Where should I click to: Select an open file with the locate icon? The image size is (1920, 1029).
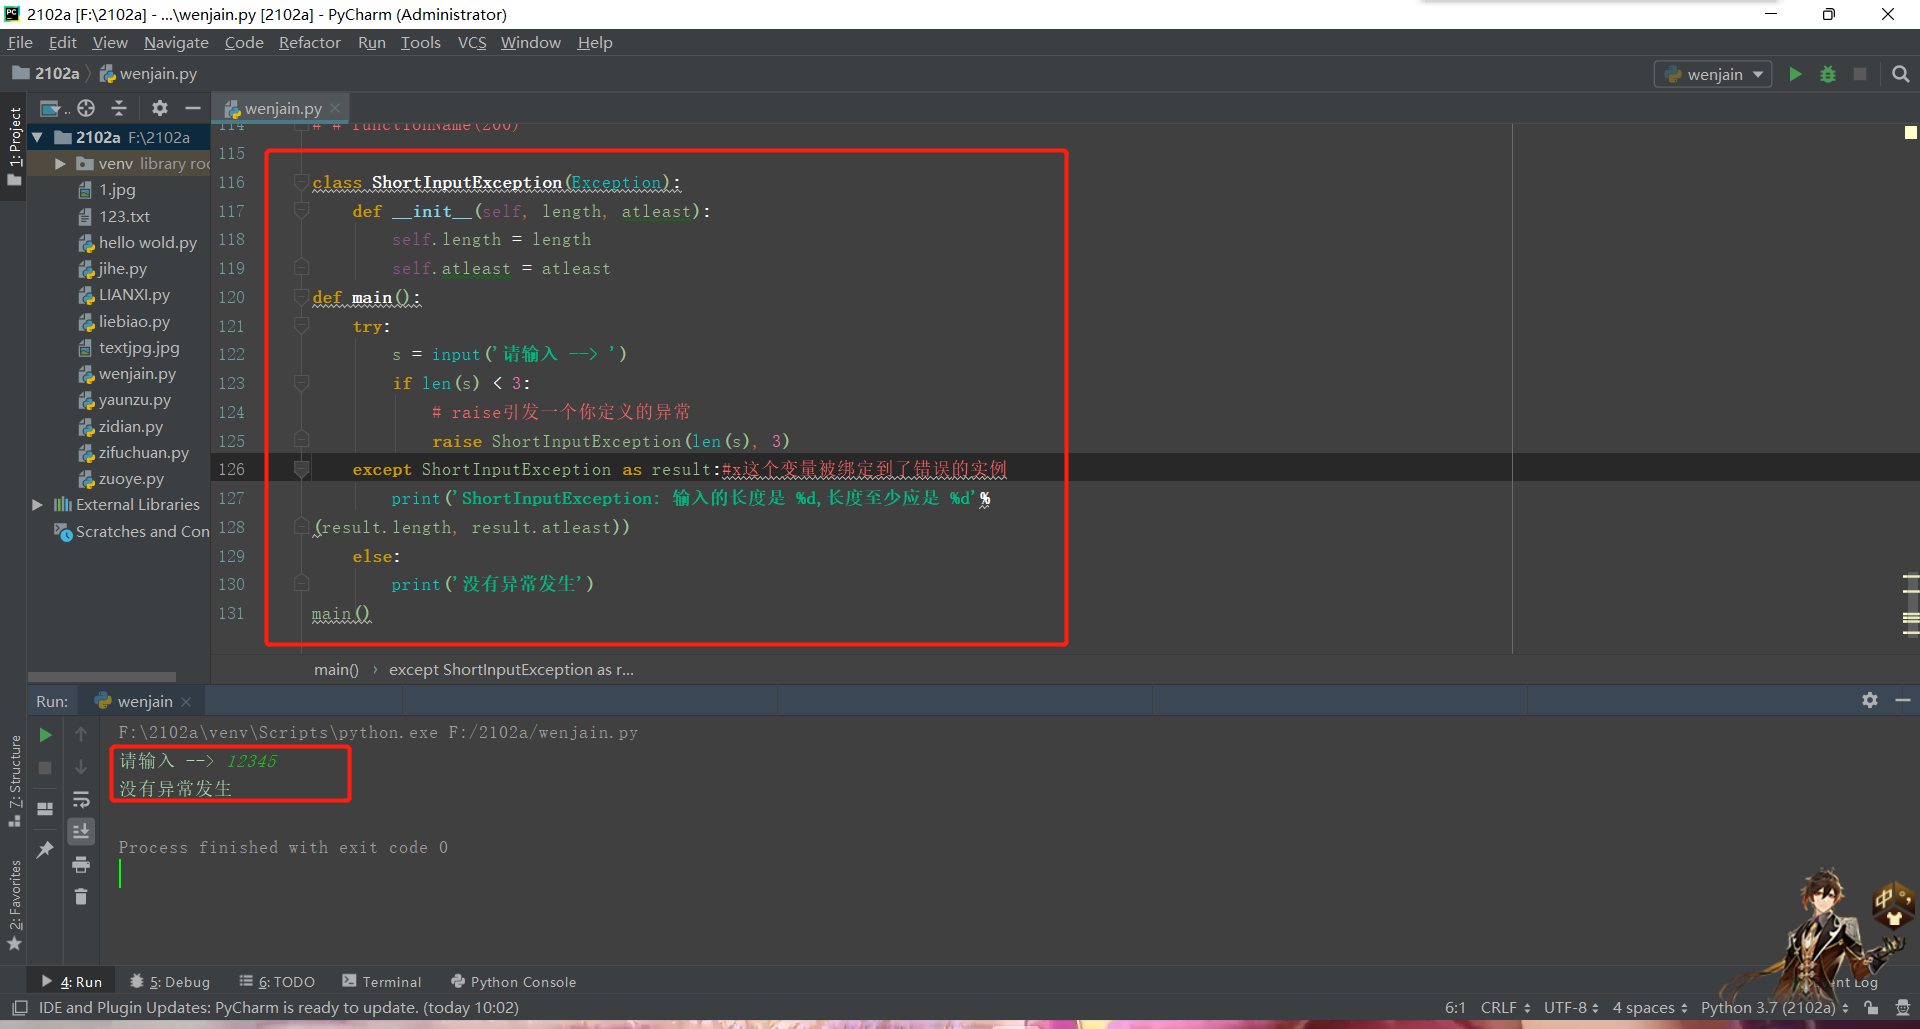coord(85,108)
